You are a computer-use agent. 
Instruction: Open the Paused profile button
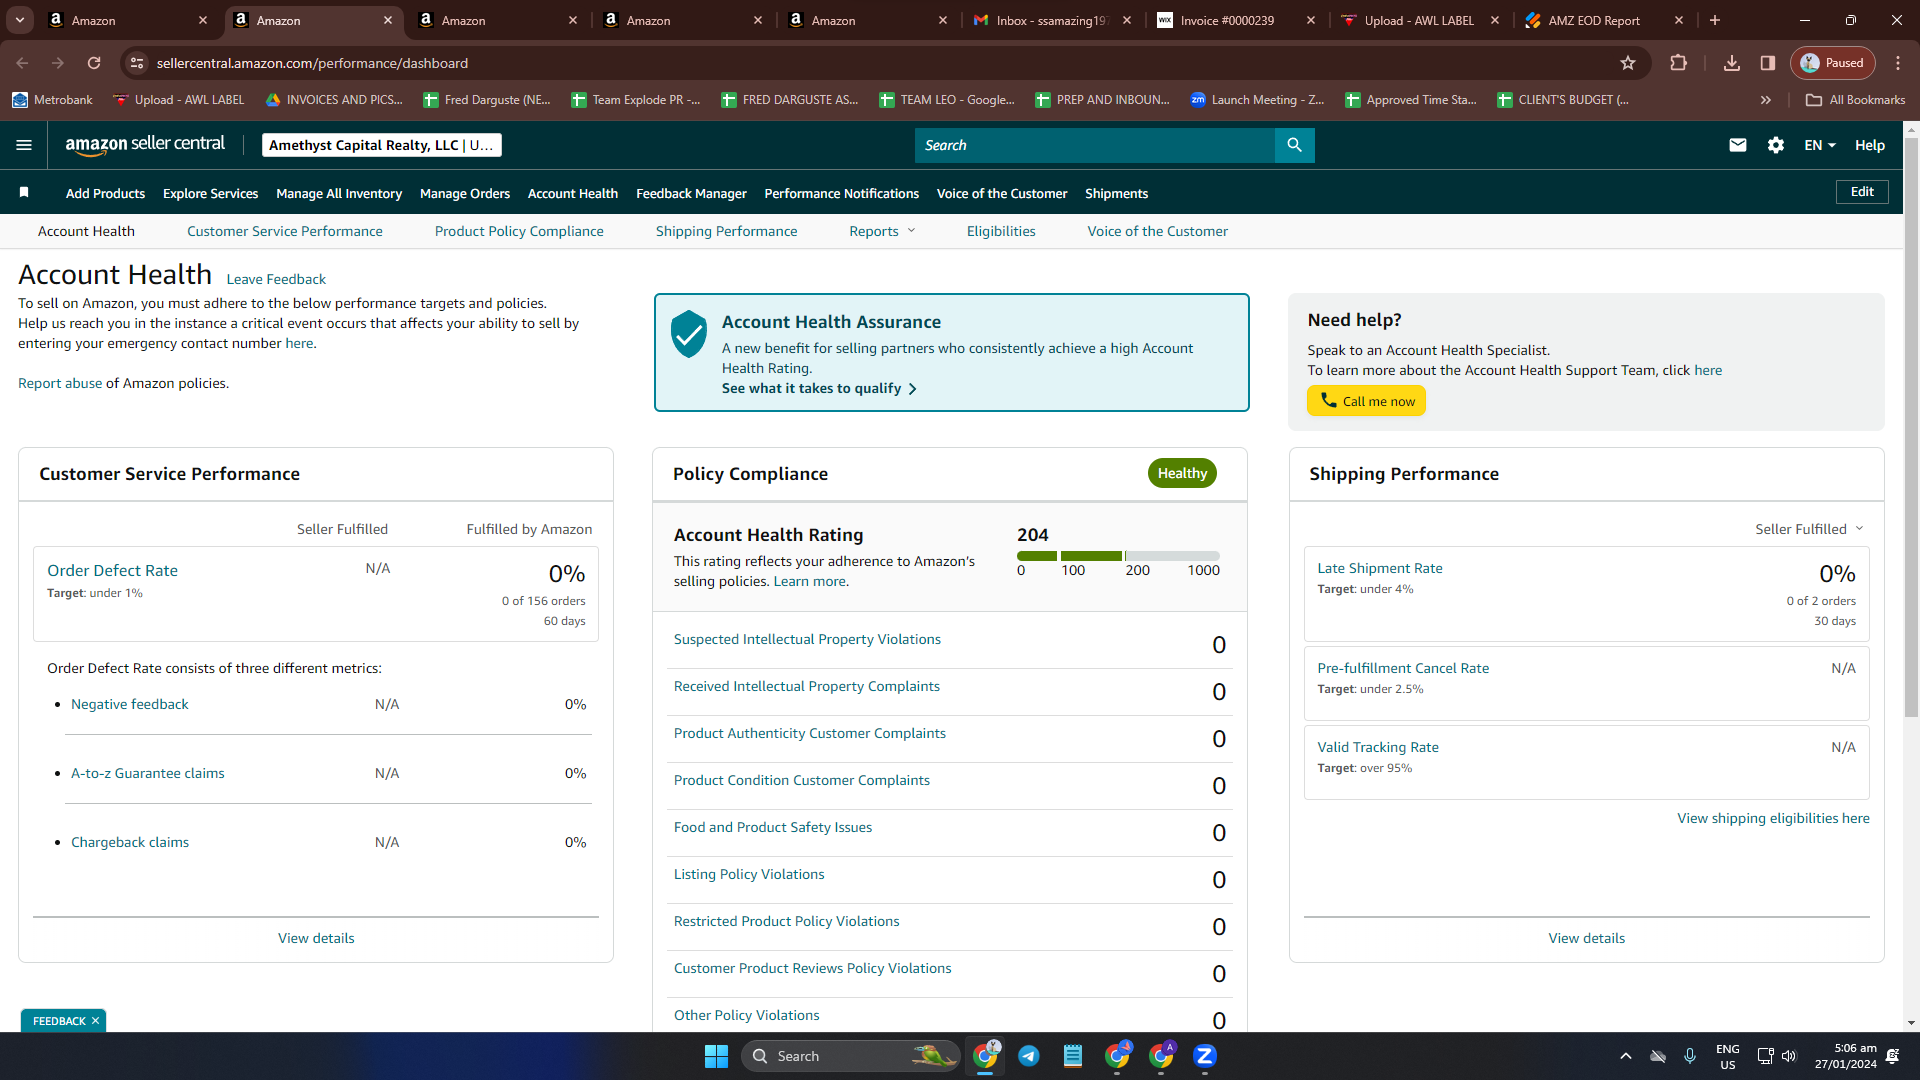[1833, 63]
